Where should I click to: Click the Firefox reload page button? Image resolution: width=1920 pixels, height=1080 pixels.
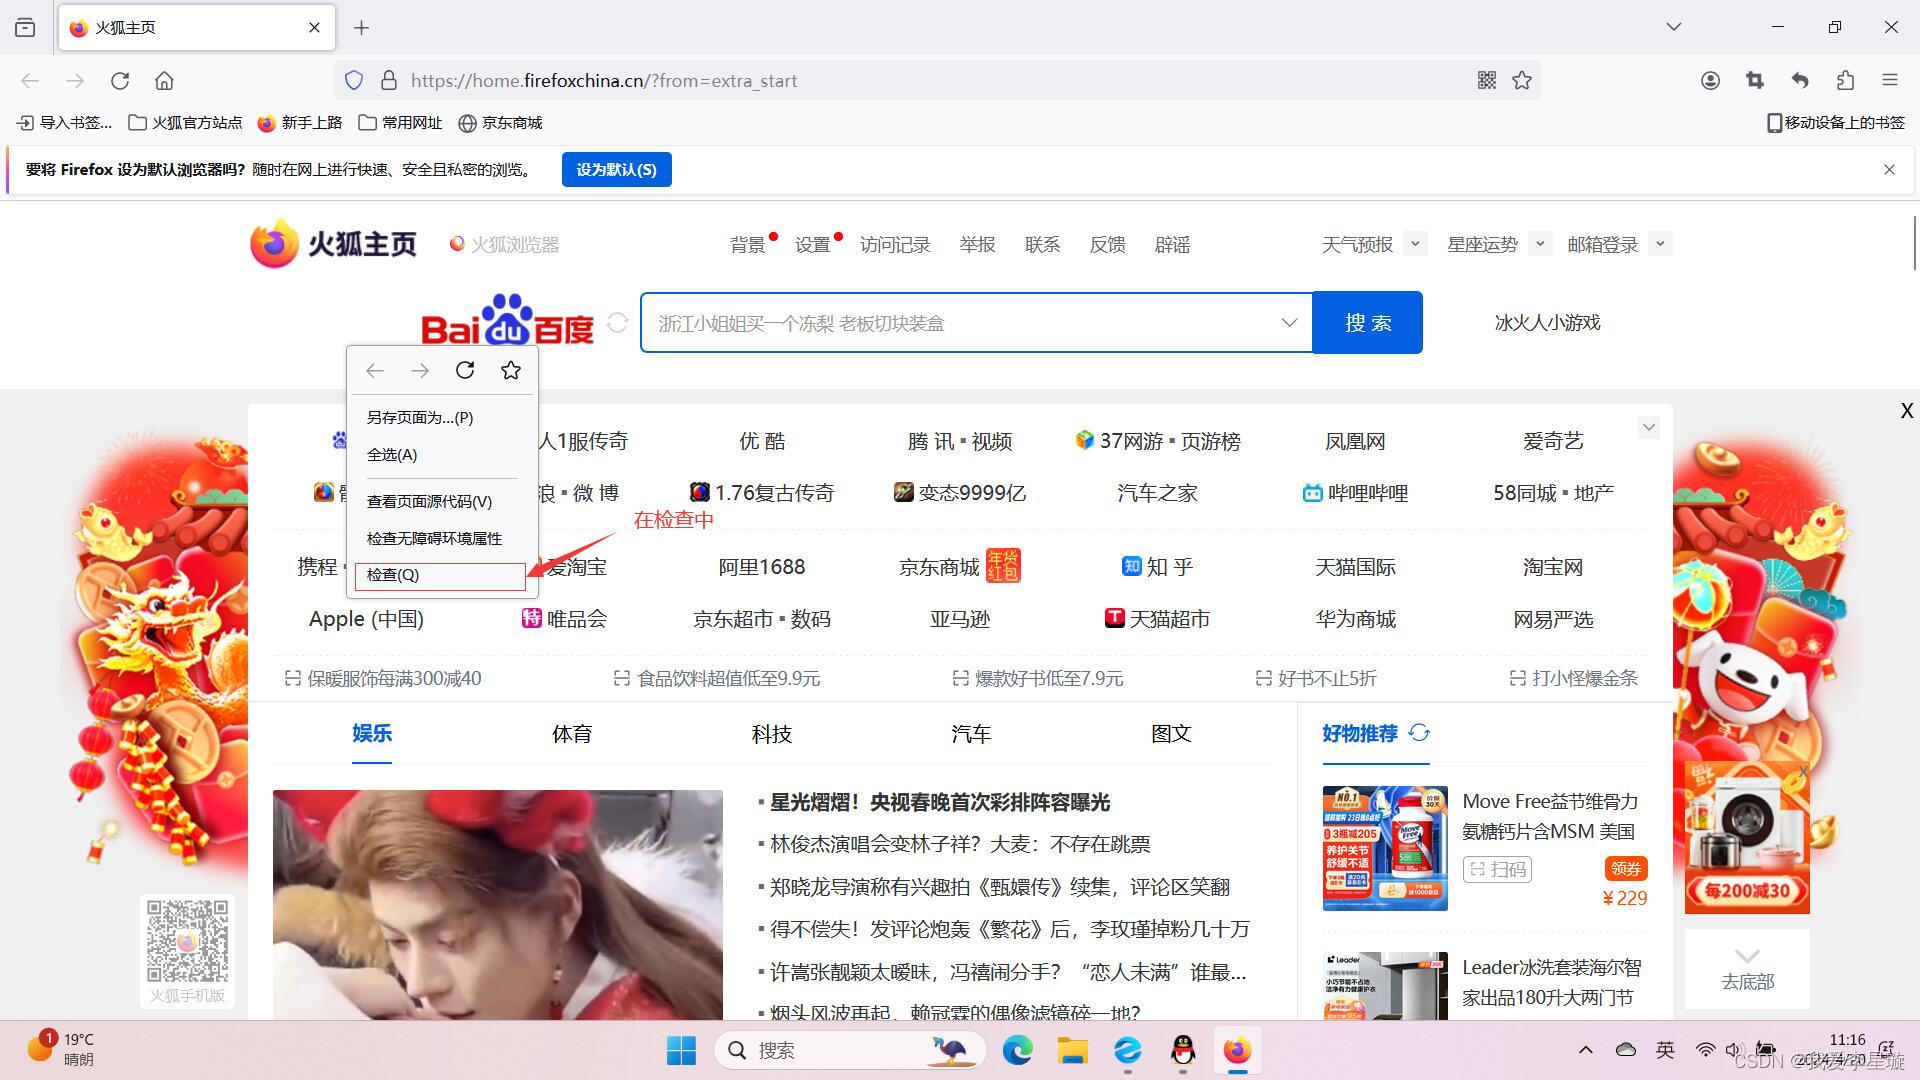pos(120,81)
